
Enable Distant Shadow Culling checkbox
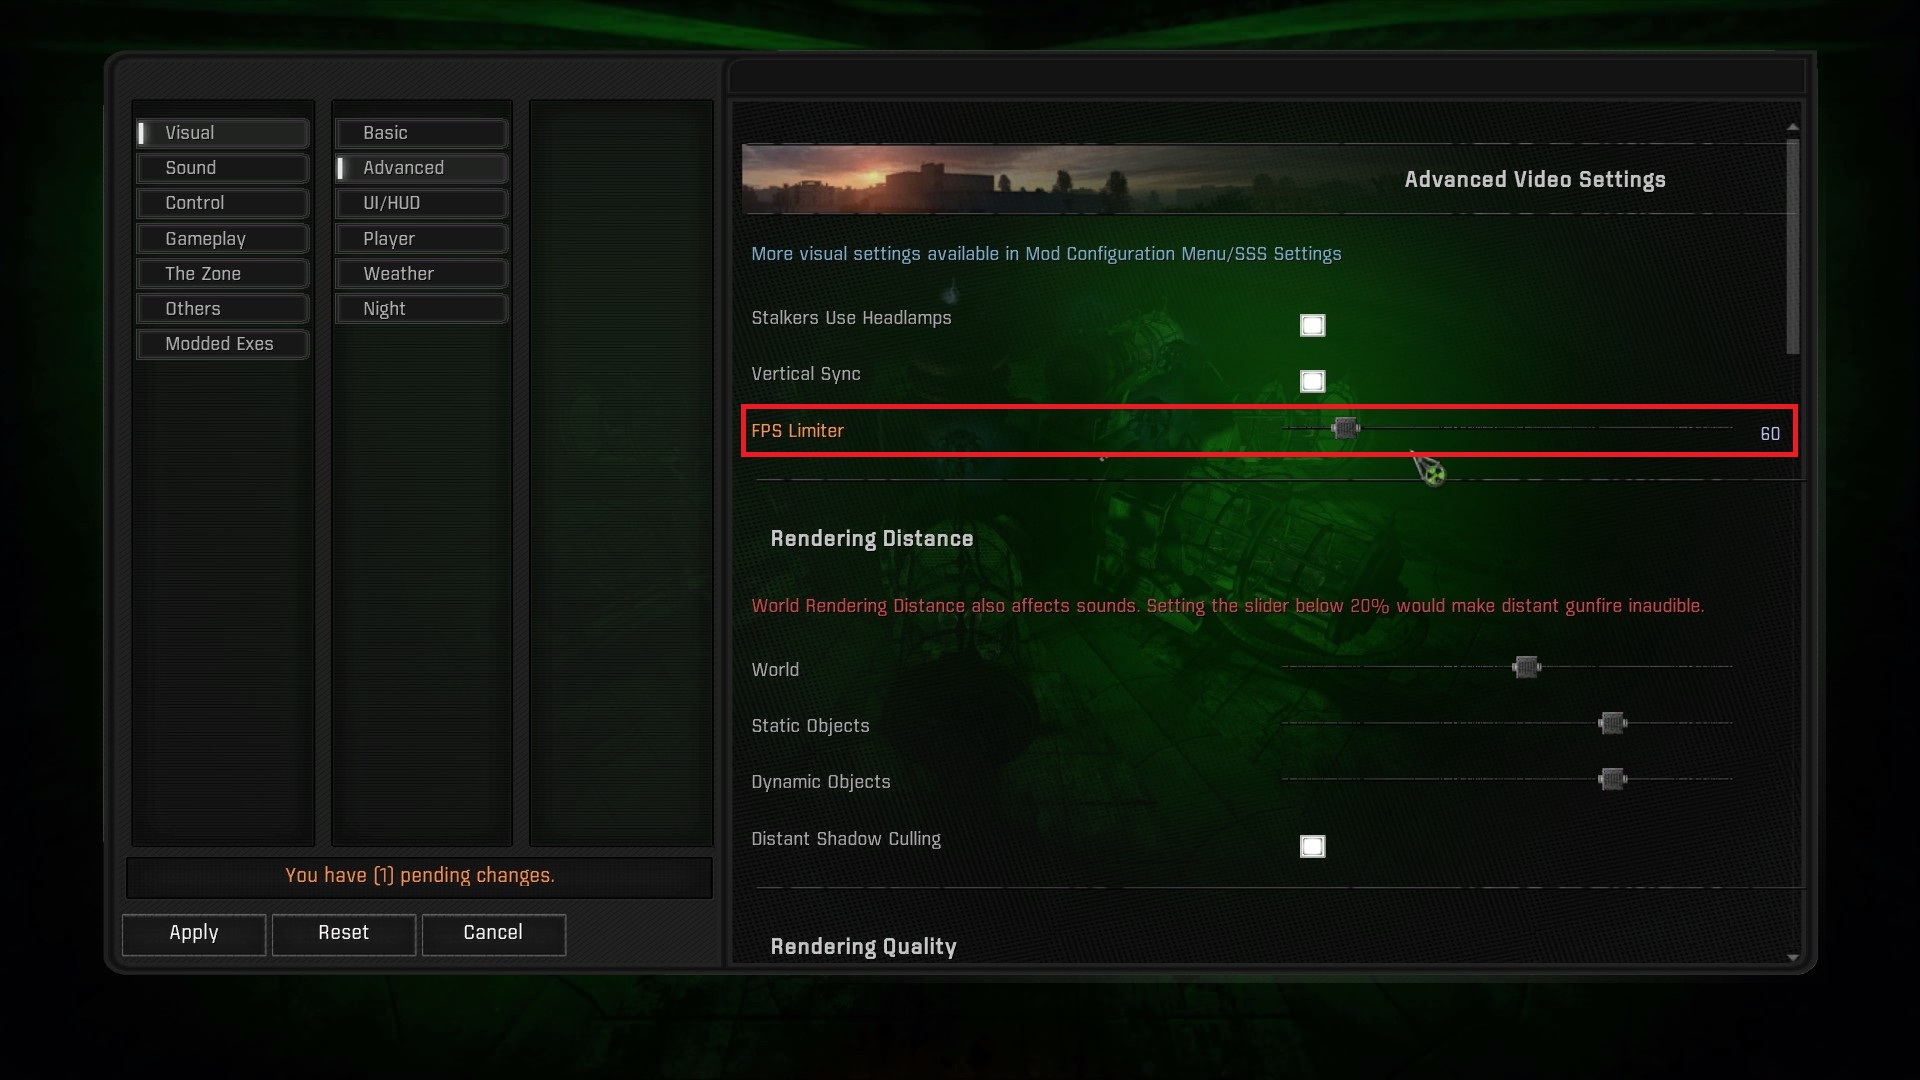coord(1312,847)
